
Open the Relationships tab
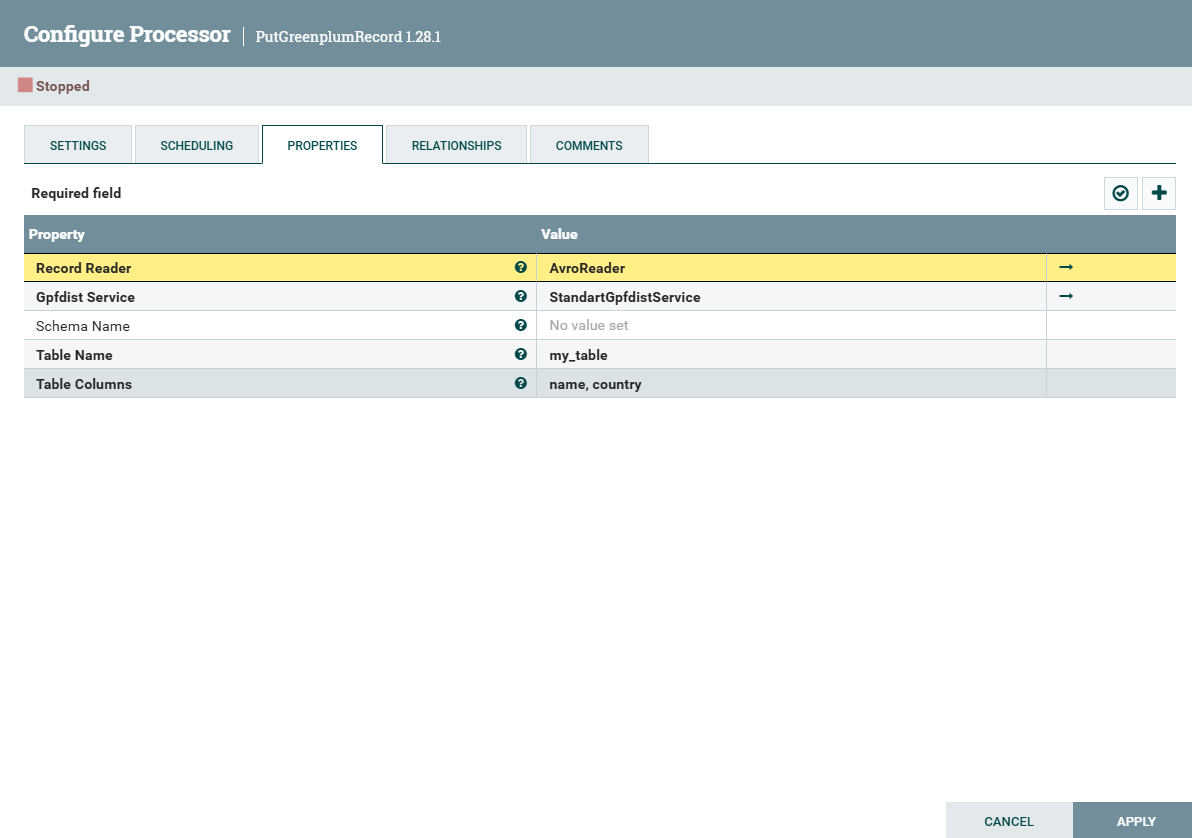[456, 145]
